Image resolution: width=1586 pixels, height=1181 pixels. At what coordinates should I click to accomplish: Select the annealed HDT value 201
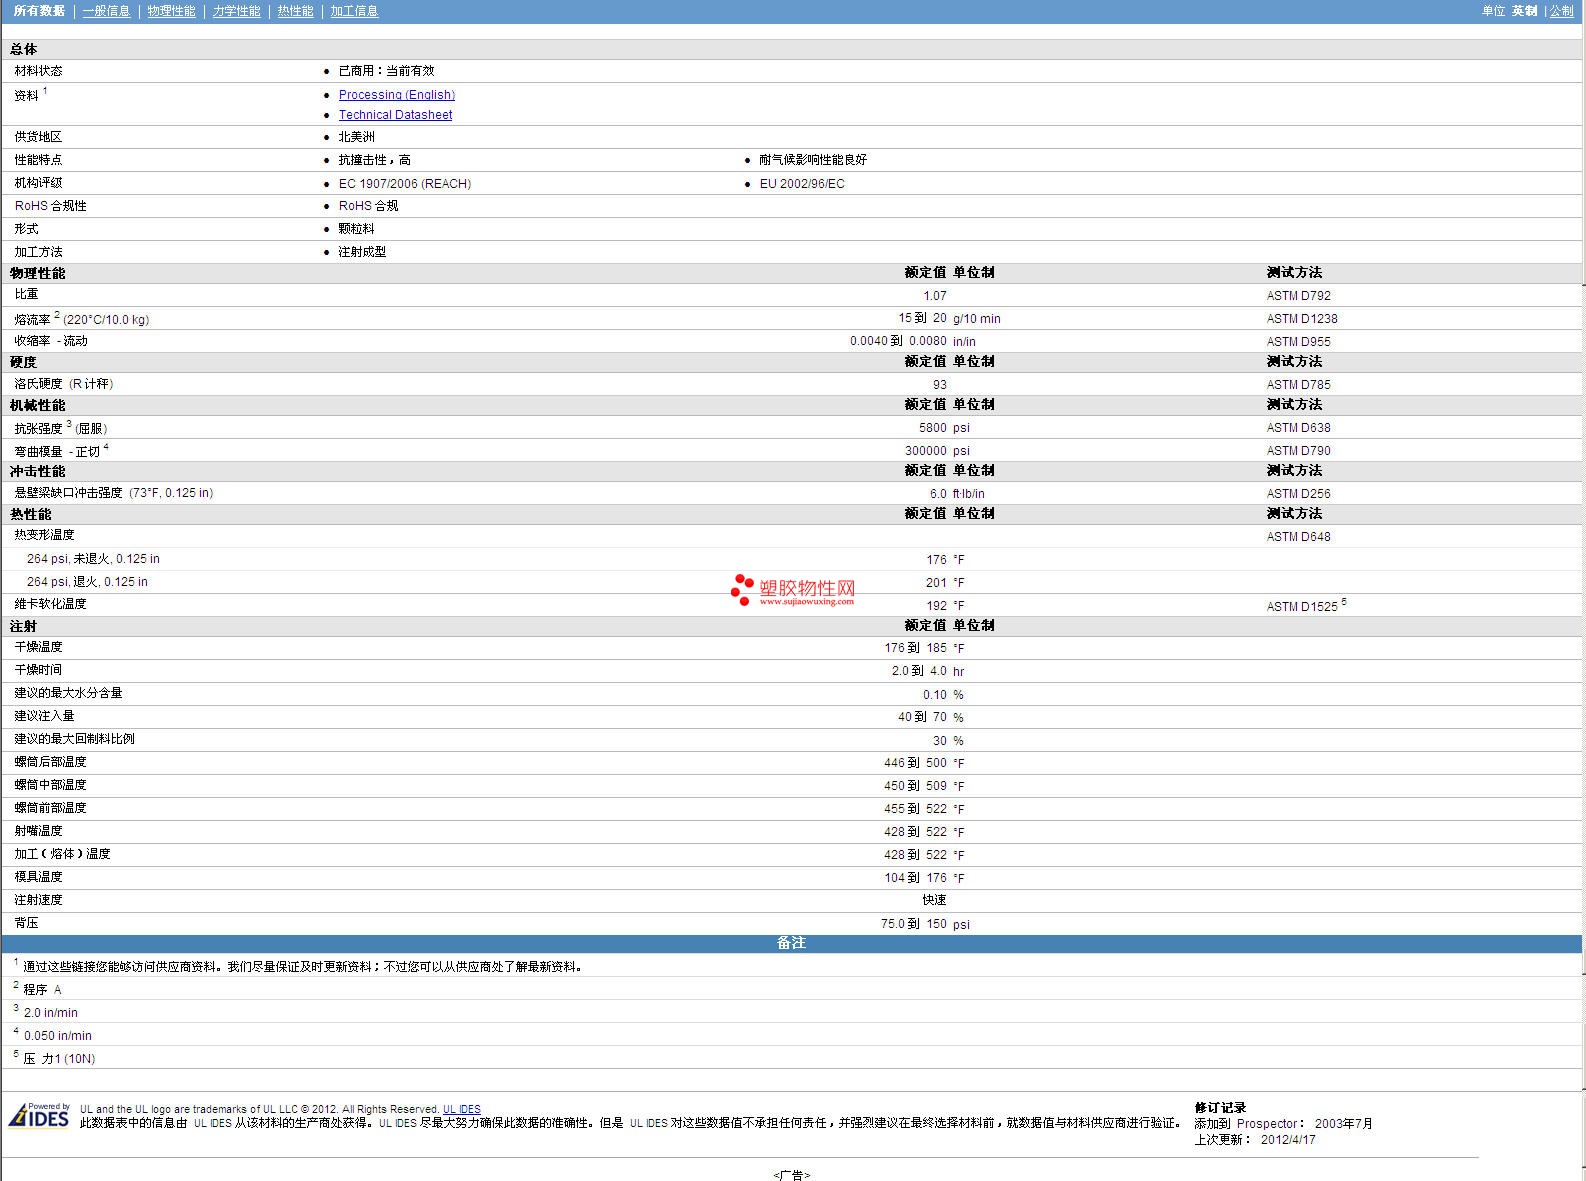point(936,583)
